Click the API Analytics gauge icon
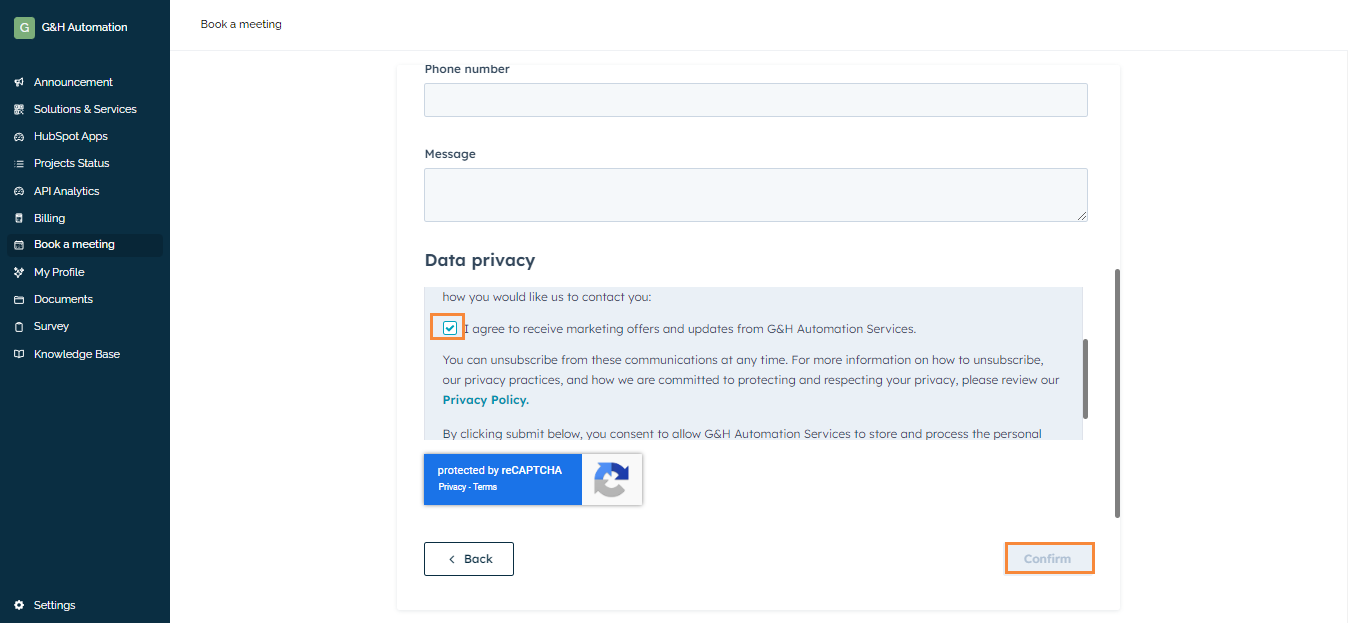 19,191
